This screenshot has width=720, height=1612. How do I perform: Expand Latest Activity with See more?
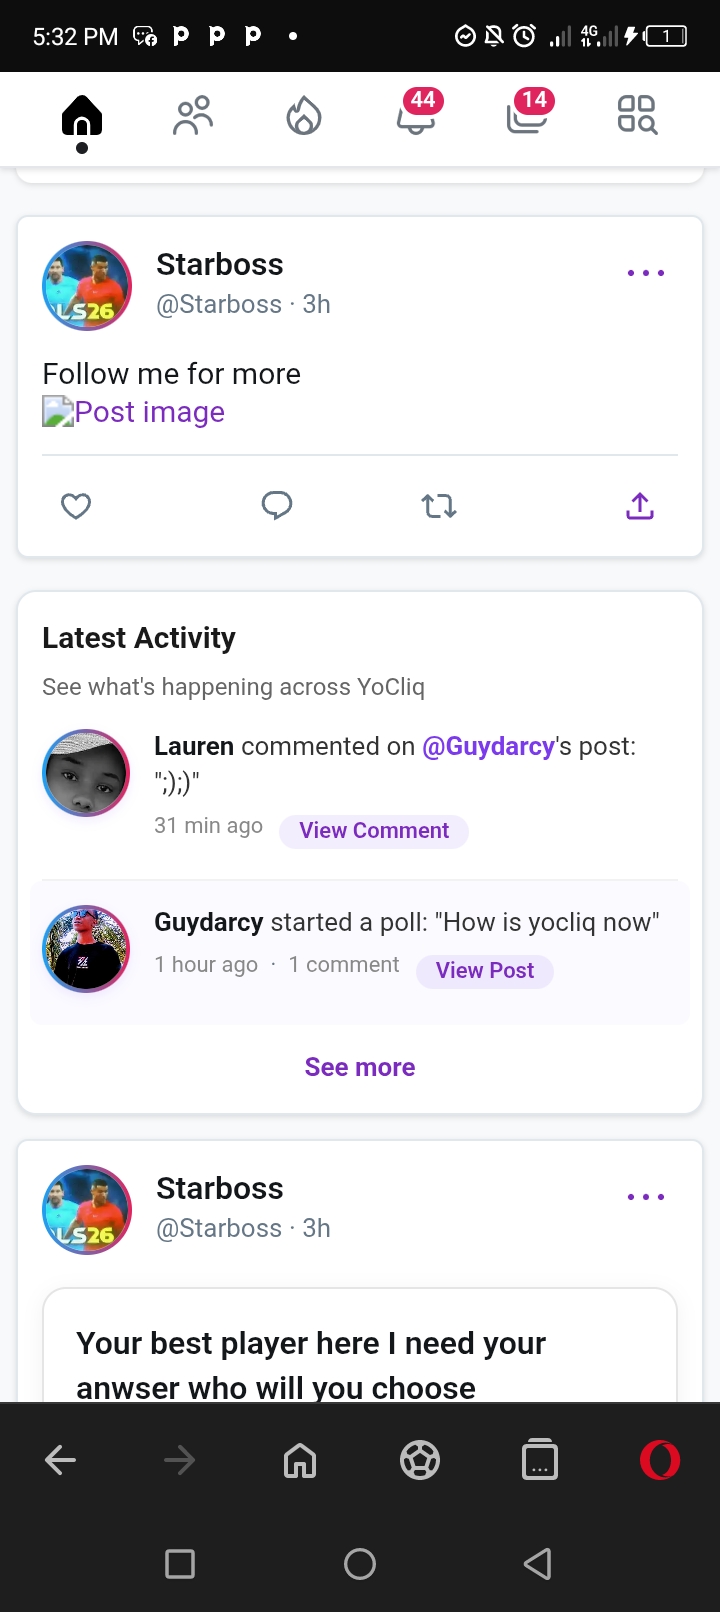360,1067
